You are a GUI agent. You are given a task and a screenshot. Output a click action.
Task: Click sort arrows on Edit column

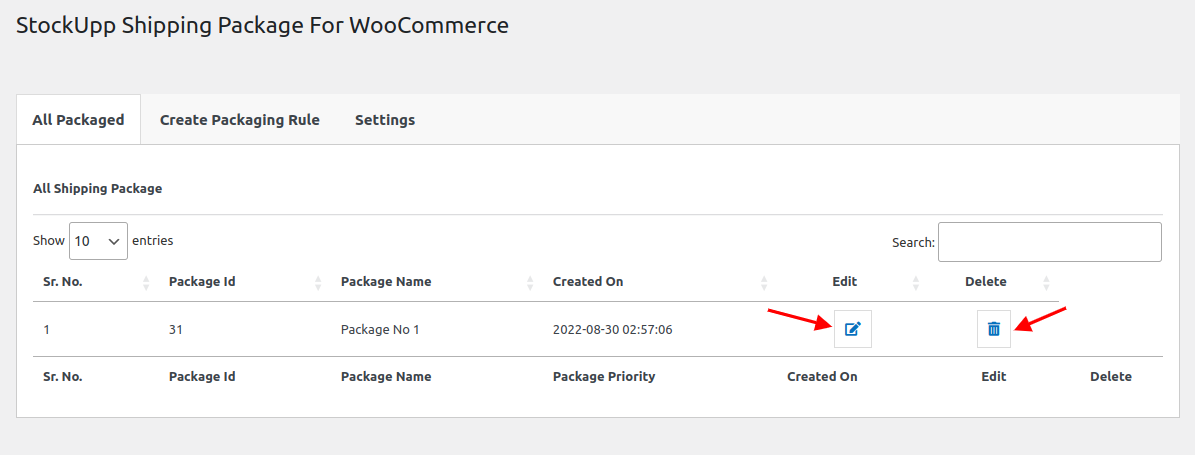click(916, 282)
